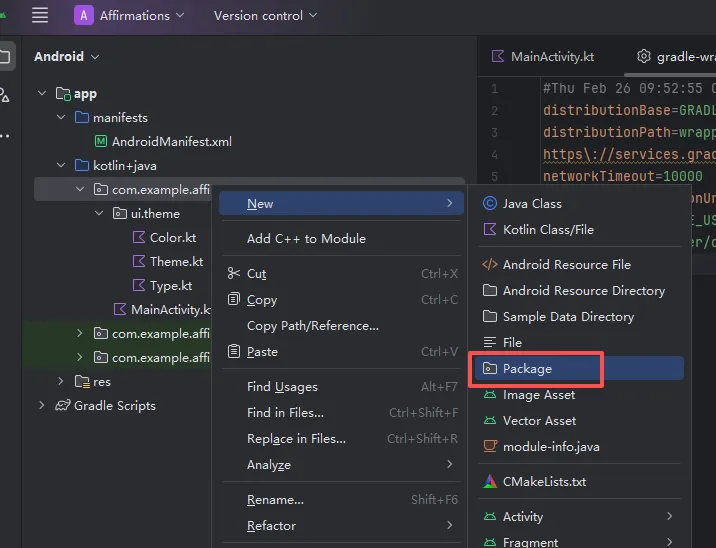Viewport: 716px width, 548px height.
Task: Open the Color.kt file
Action: coord(172,238)
